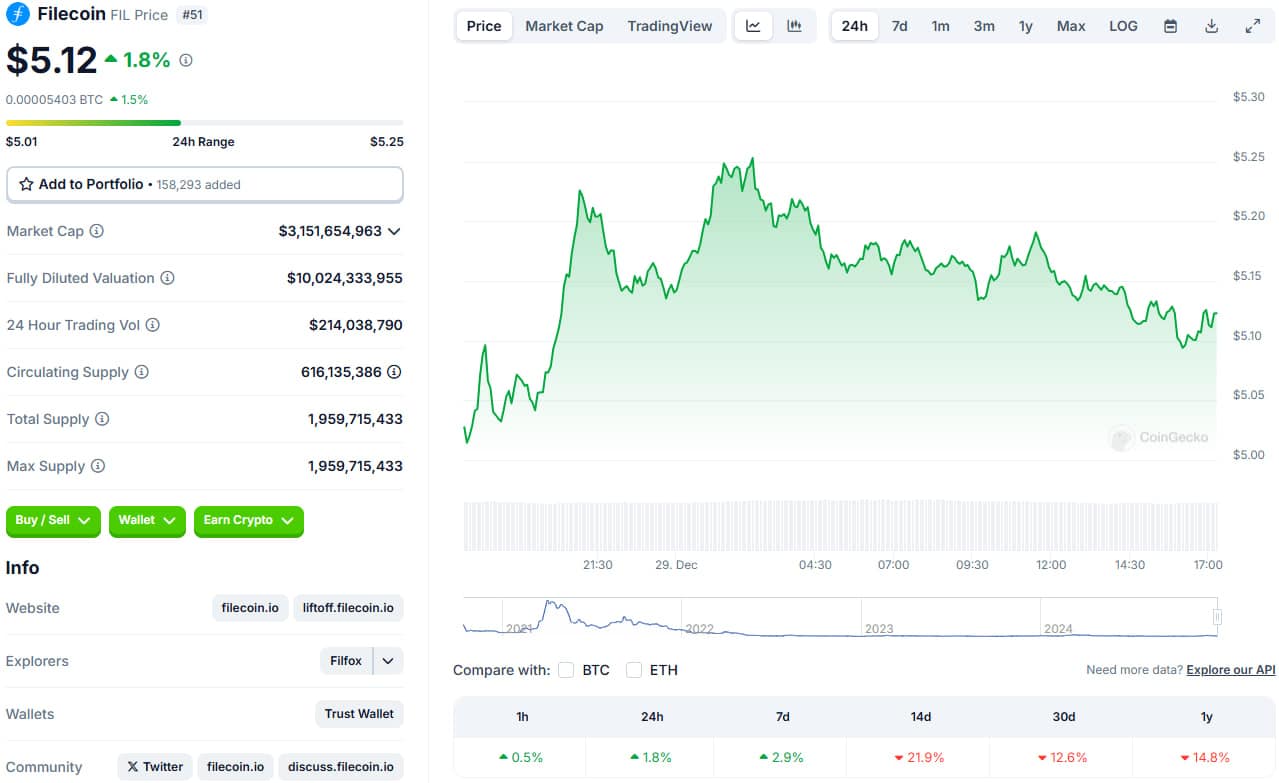Open the 24 Hour Trading Vol info icon
Viewport: 1279px width, 783px height.
pos(153,325)
